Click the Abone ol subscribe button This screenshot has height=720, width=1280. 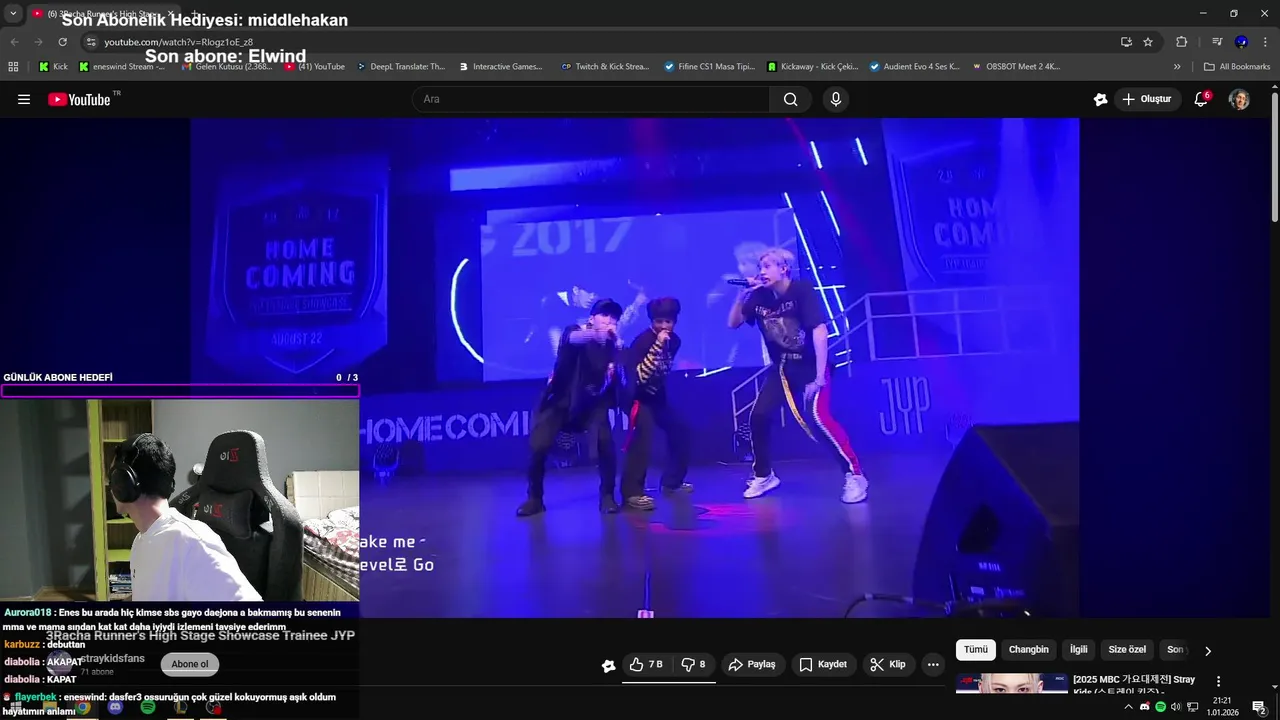click(x=190, y=664)
